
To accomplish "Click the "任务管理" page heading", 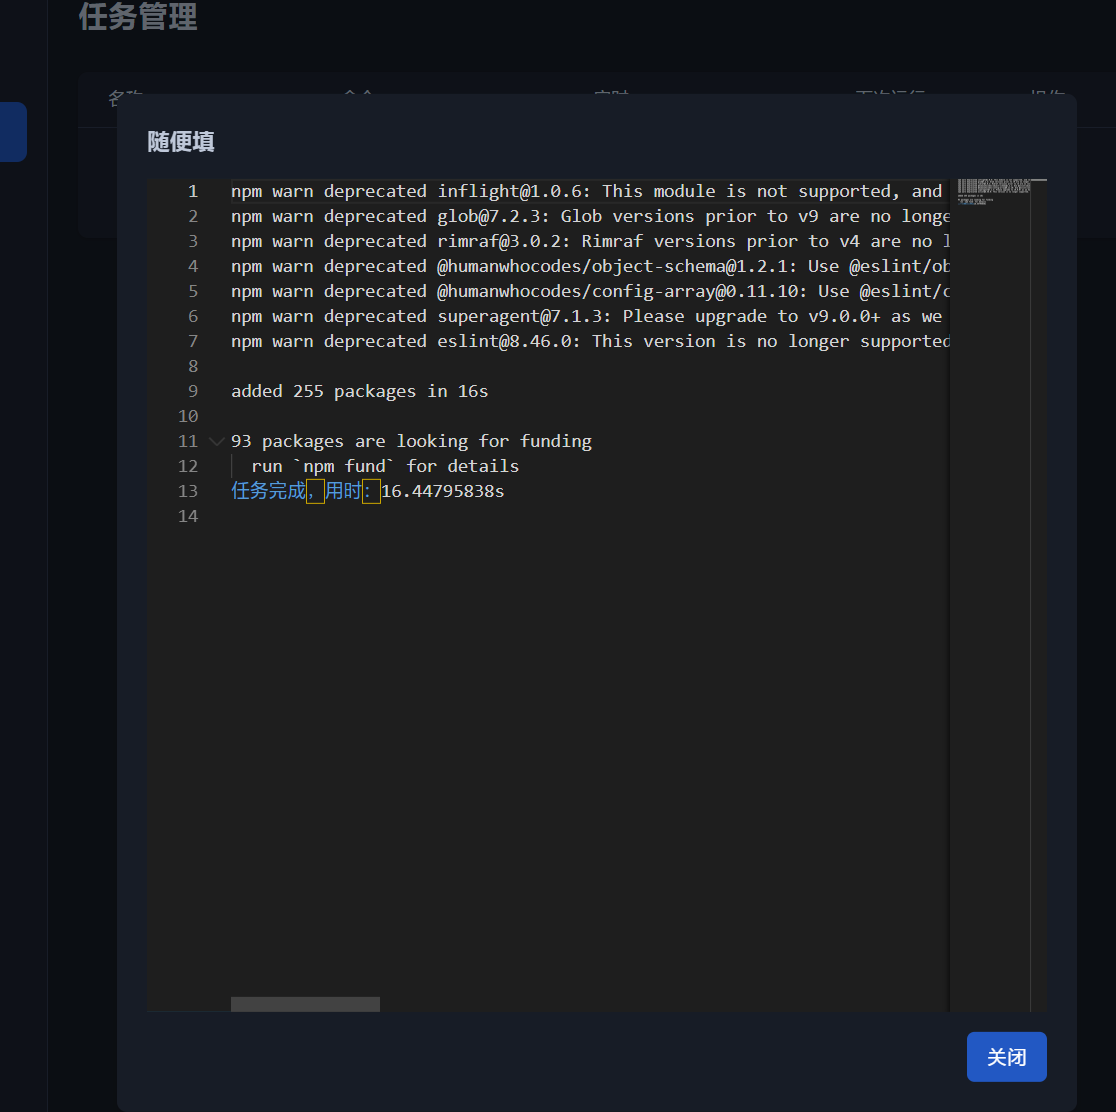I will [138, 16].
